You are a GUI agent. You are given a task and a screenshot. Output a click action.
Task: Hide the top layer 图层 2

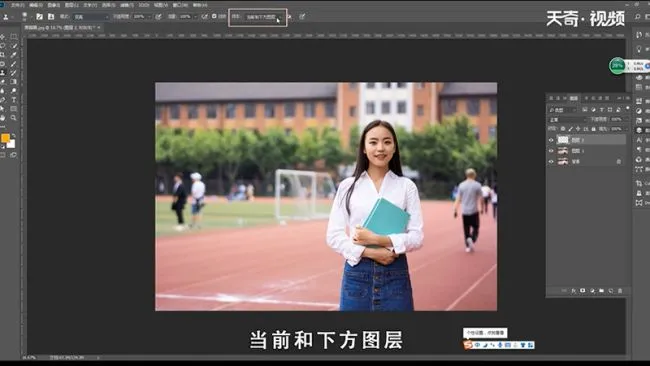coord(551,140)
